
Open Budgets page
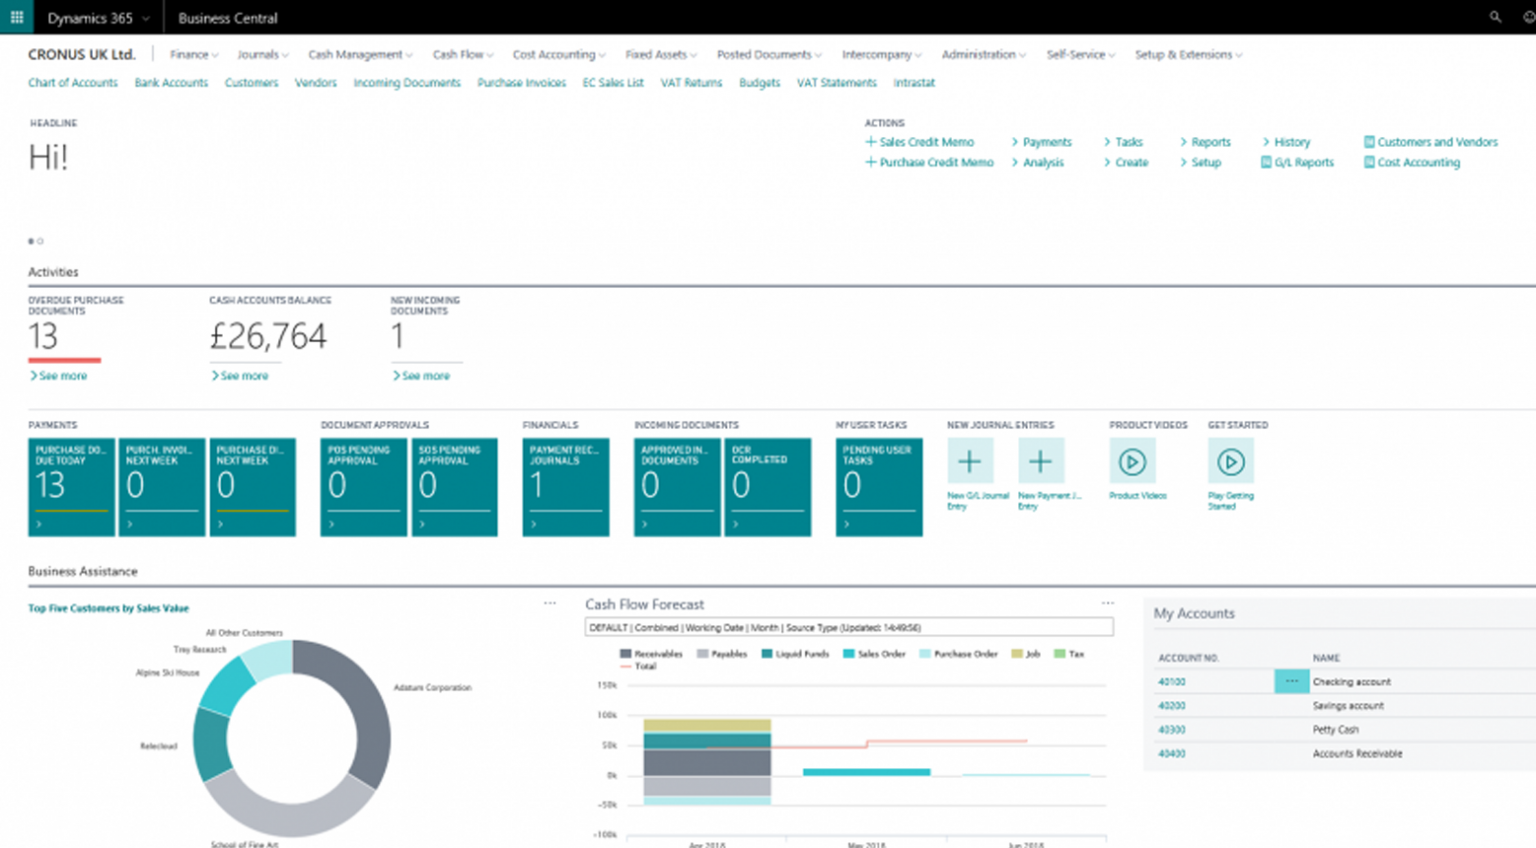pyautogui.click(x=759, y=83)
